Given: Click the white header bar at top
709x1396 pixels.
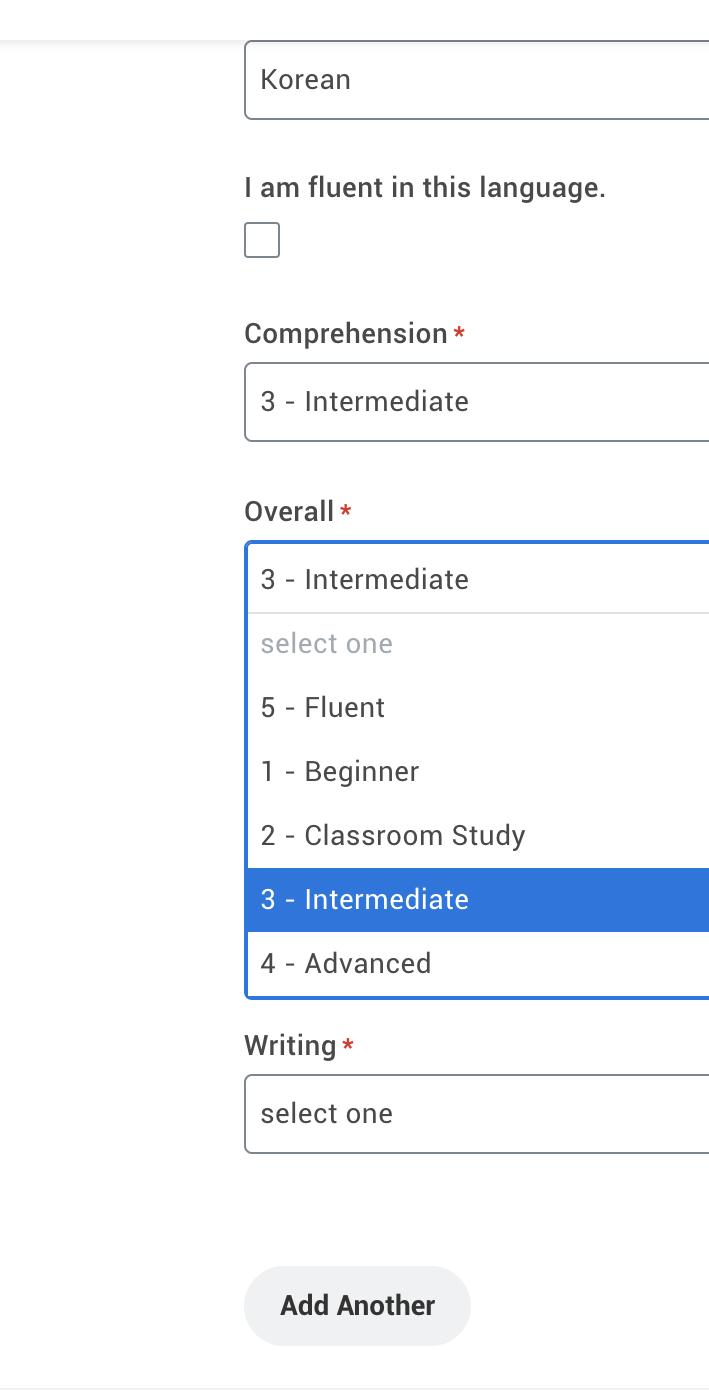Looking at the screenshot, I should [354, 18].
